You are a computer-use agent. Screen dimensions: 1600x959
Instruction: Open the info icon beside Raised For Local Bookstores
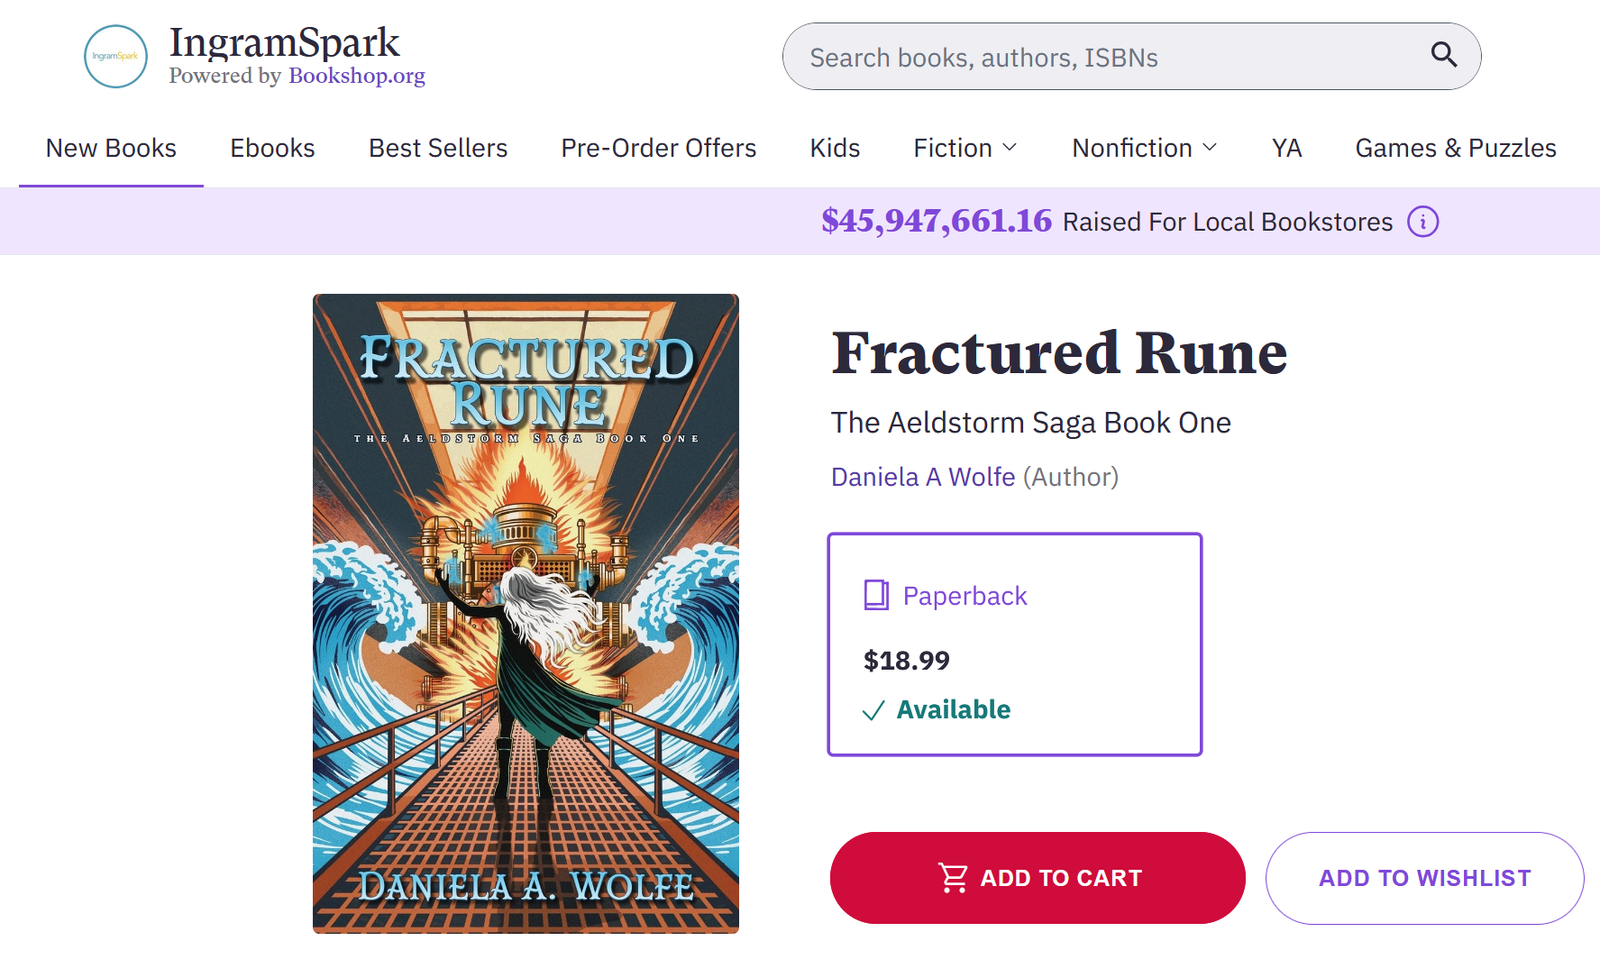point(1423,221)
